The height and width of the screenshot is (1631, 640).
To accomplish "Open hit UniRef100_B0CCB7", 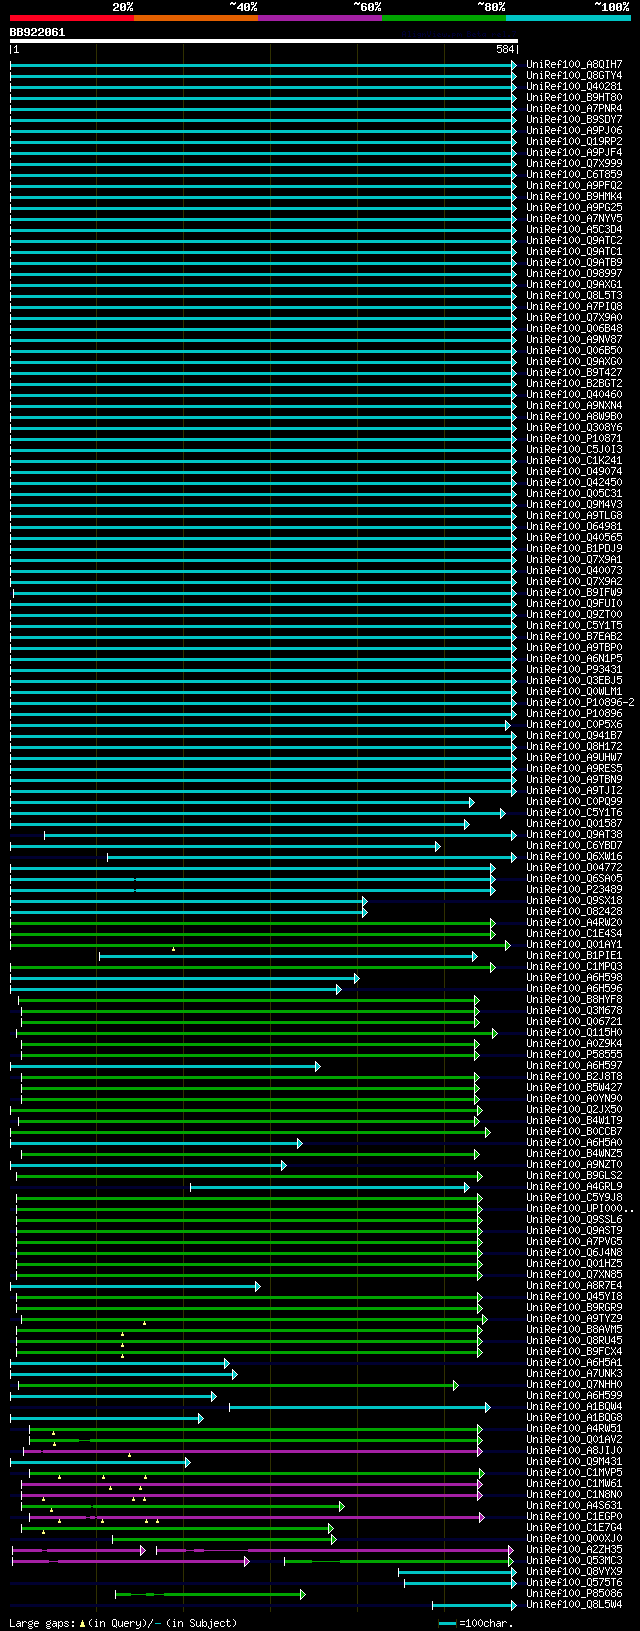I will tap(574, 1131).
